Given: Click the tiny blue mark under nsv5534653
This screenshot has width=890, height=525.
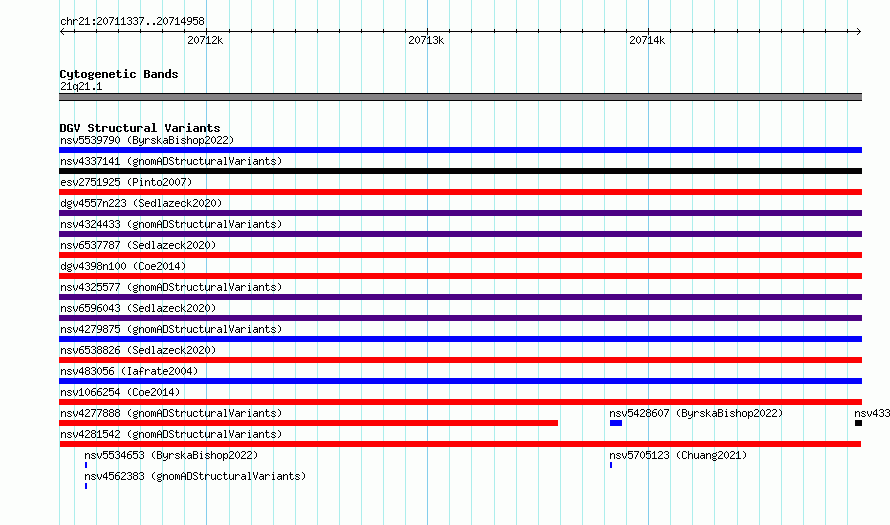Looking at the screenshot, I should [86, 465].
